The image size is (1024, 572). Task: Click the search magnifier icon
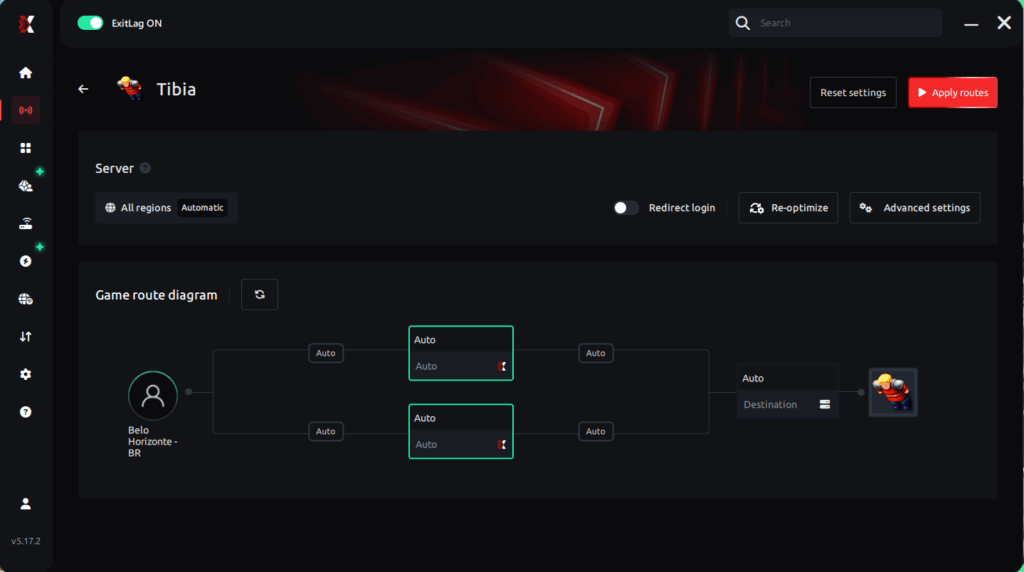pos(743,23)
